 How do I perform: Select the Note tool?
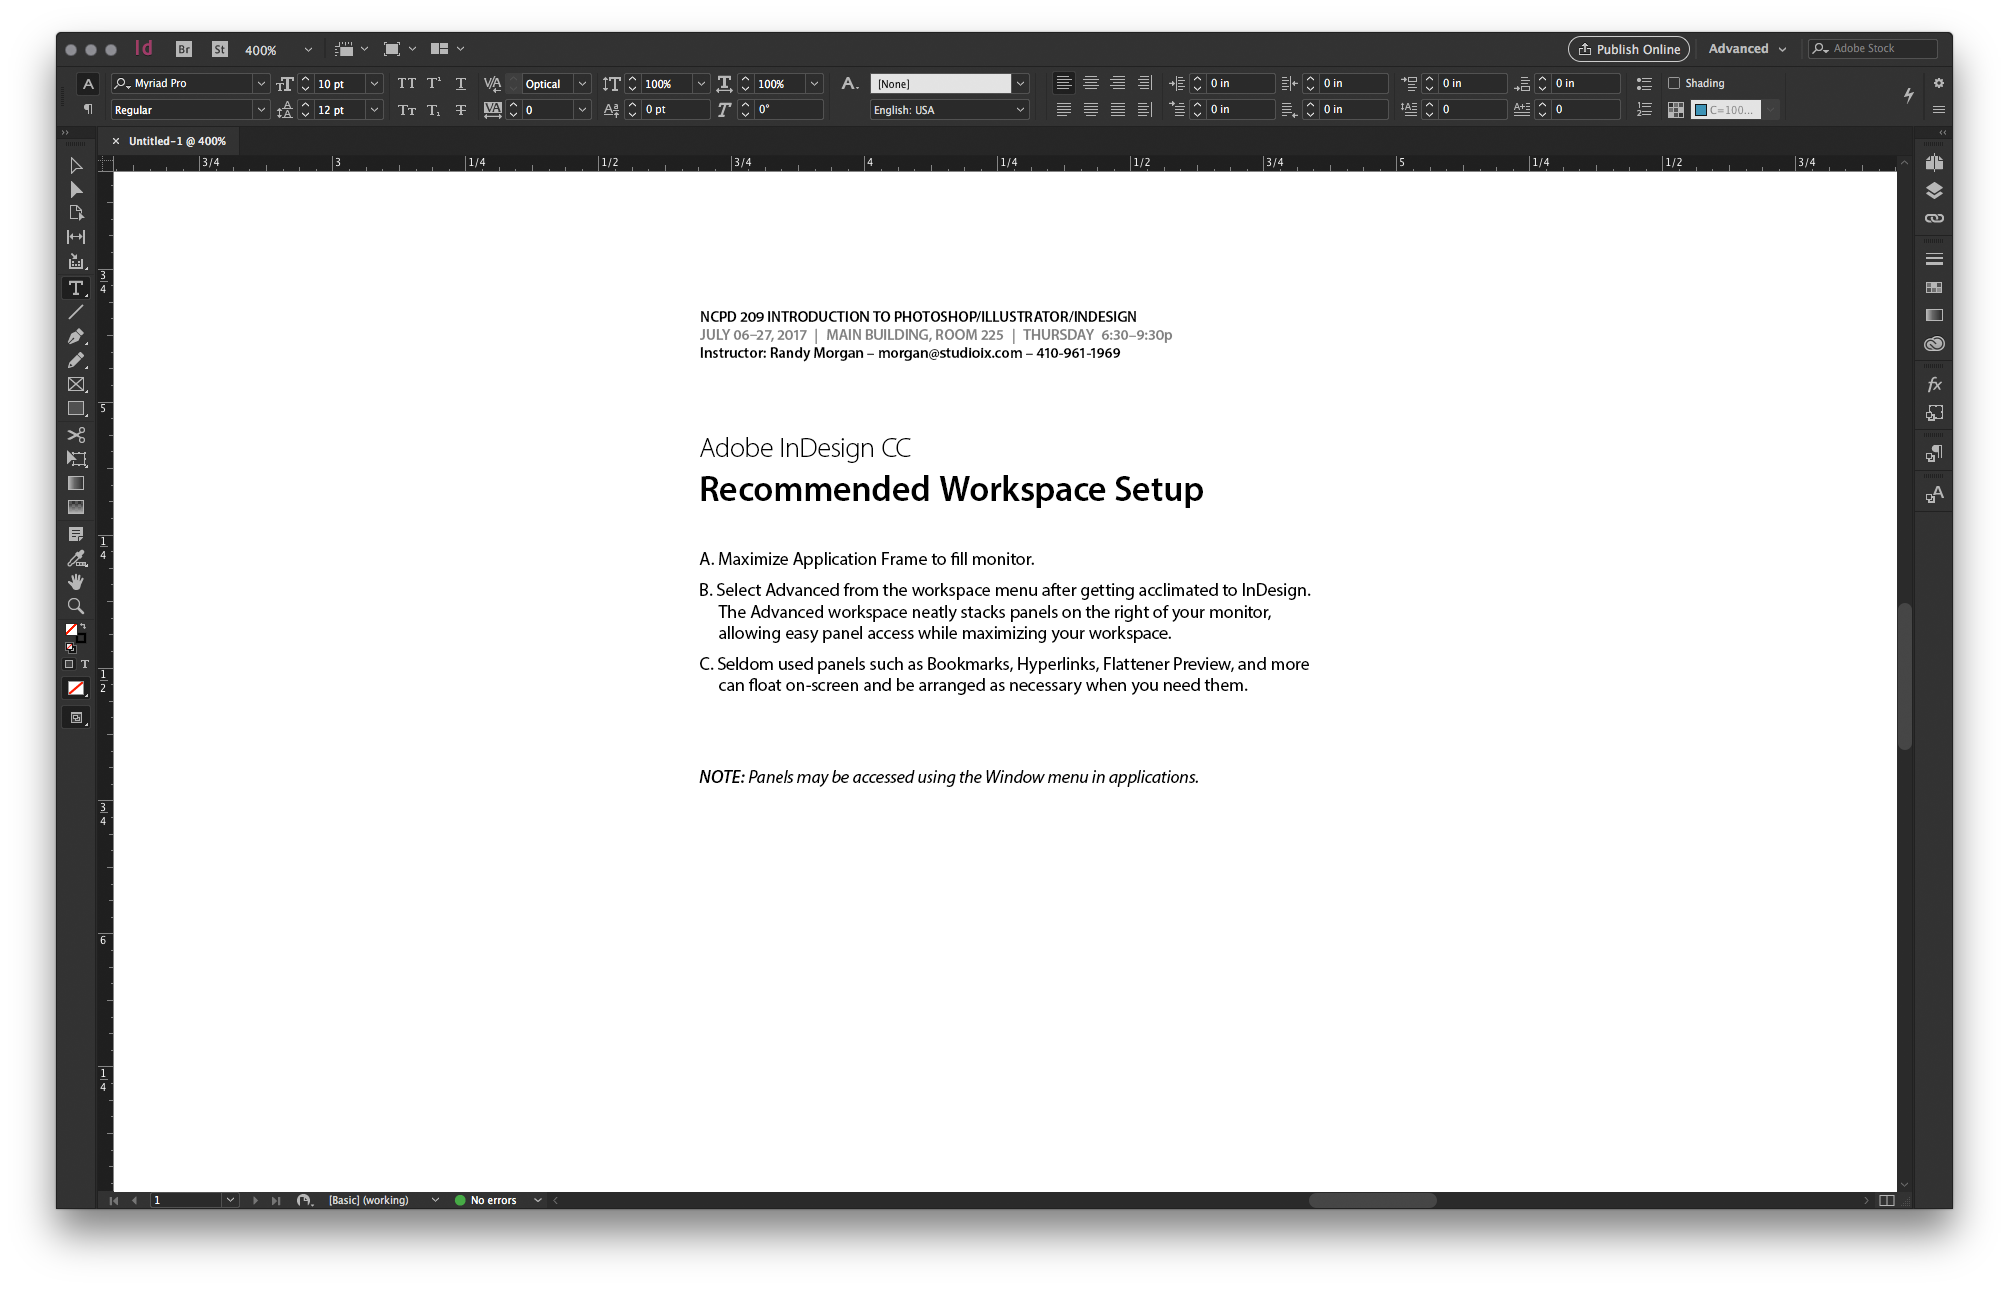point(76,534)
